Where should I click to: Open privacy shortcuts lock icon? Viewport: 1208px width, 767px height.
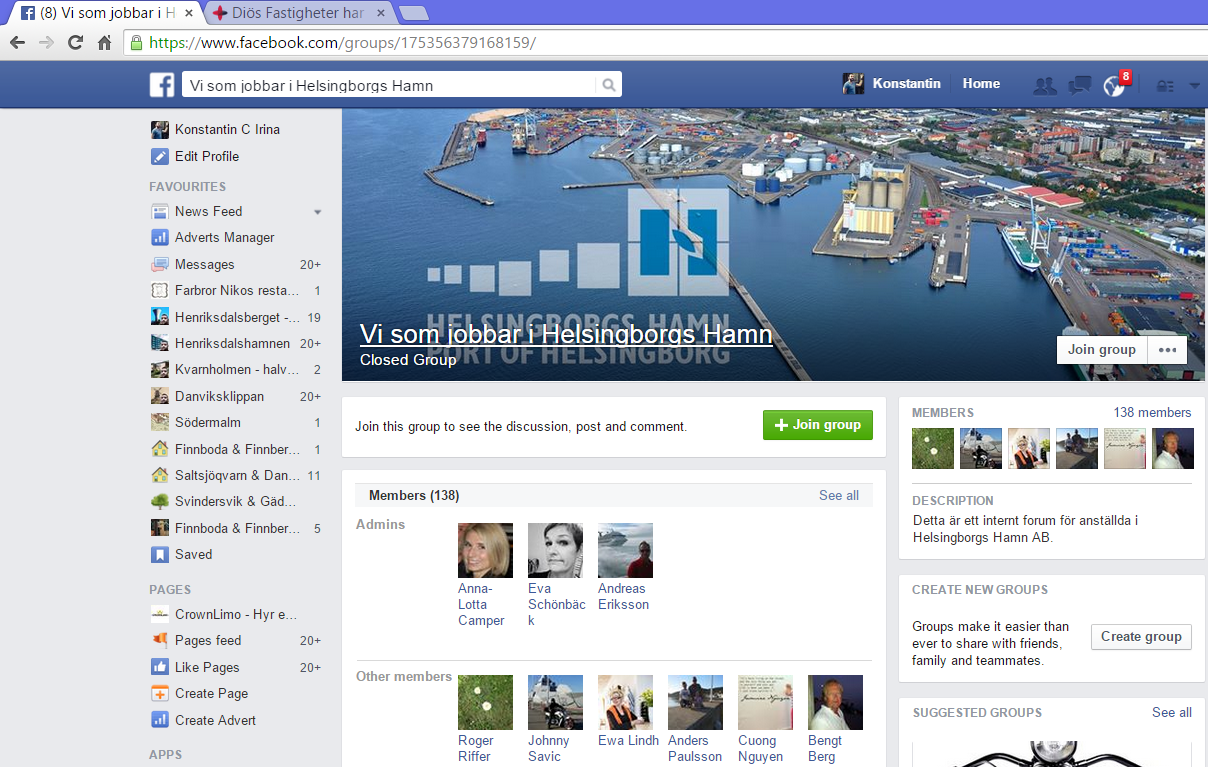tap(1165, 86)
